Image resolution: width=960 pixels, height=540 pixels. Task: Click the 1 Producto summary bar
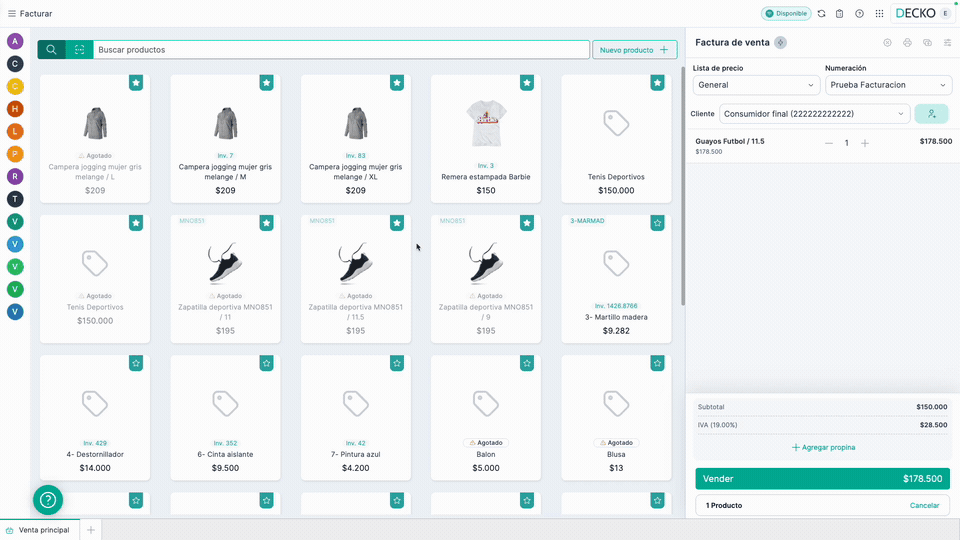(822, 506)
